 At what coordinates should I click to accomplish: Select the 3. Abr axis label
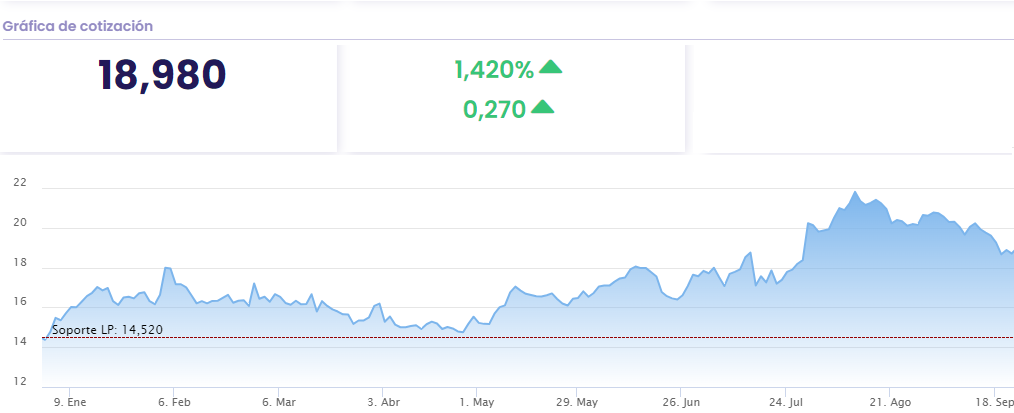click(x=383, y=402)
